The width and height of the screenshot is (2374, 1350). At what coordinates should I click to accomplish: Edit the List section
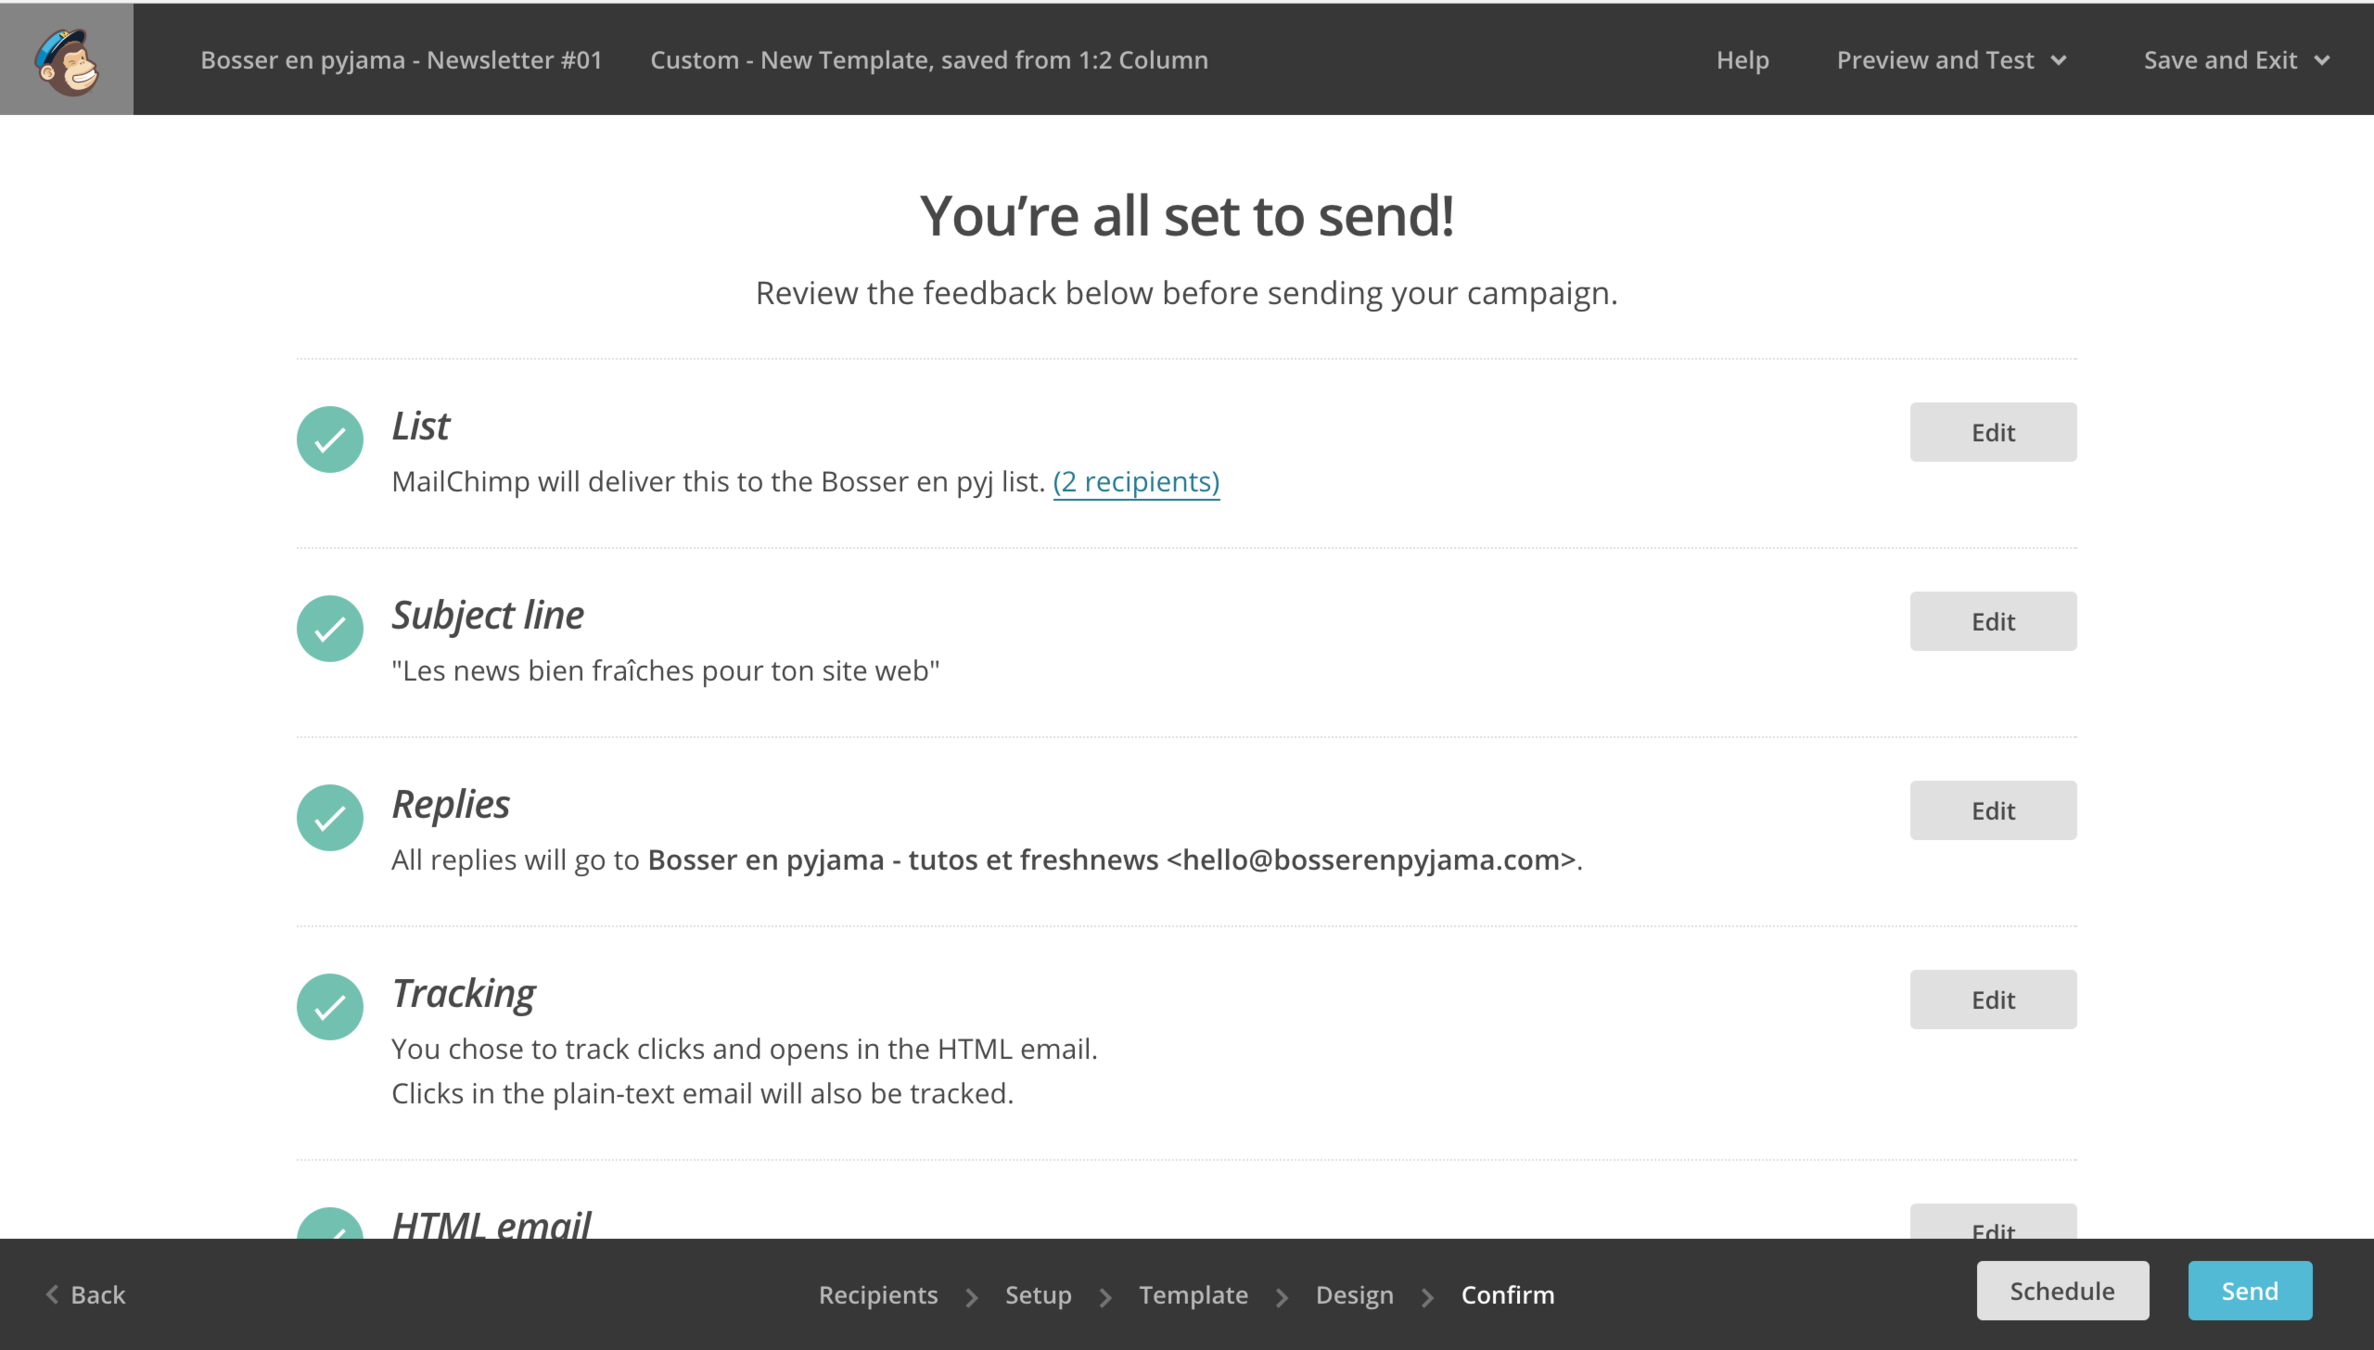point(1991,432)
